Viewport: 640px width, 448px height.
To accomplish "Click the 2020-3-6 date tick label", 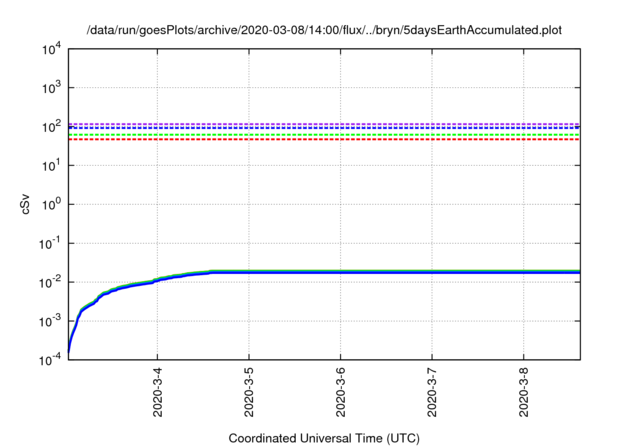I will click(340, 392).
